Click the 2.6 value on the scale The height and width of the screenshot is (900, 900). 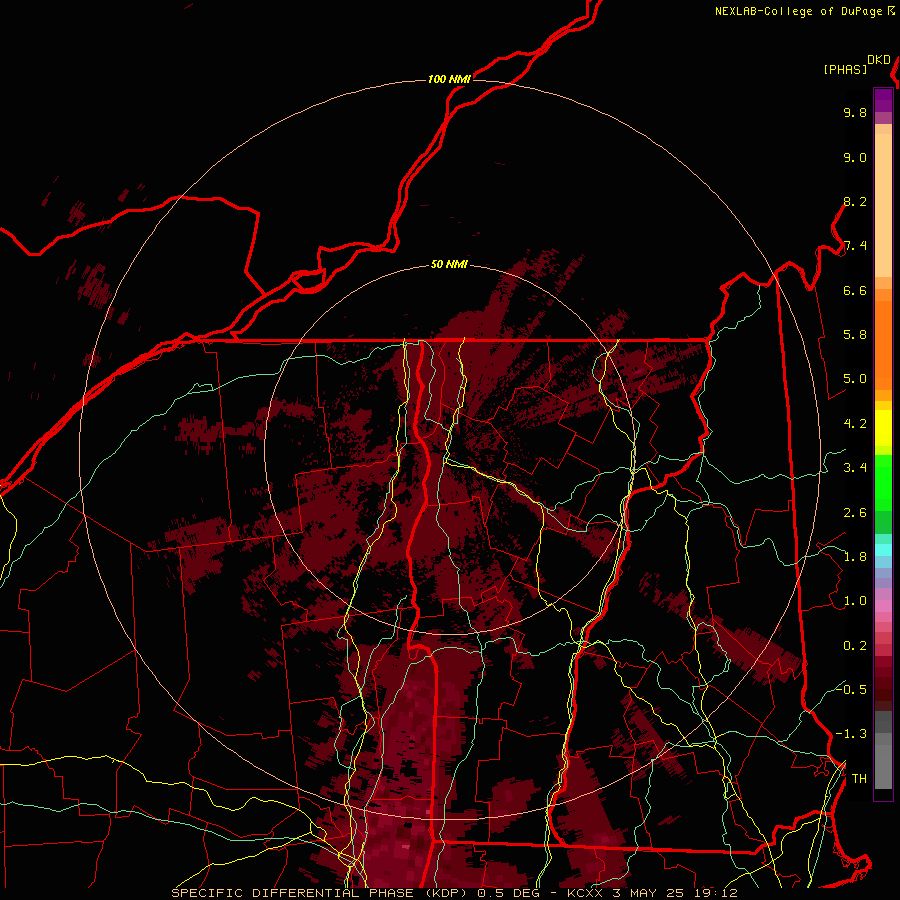855,513
